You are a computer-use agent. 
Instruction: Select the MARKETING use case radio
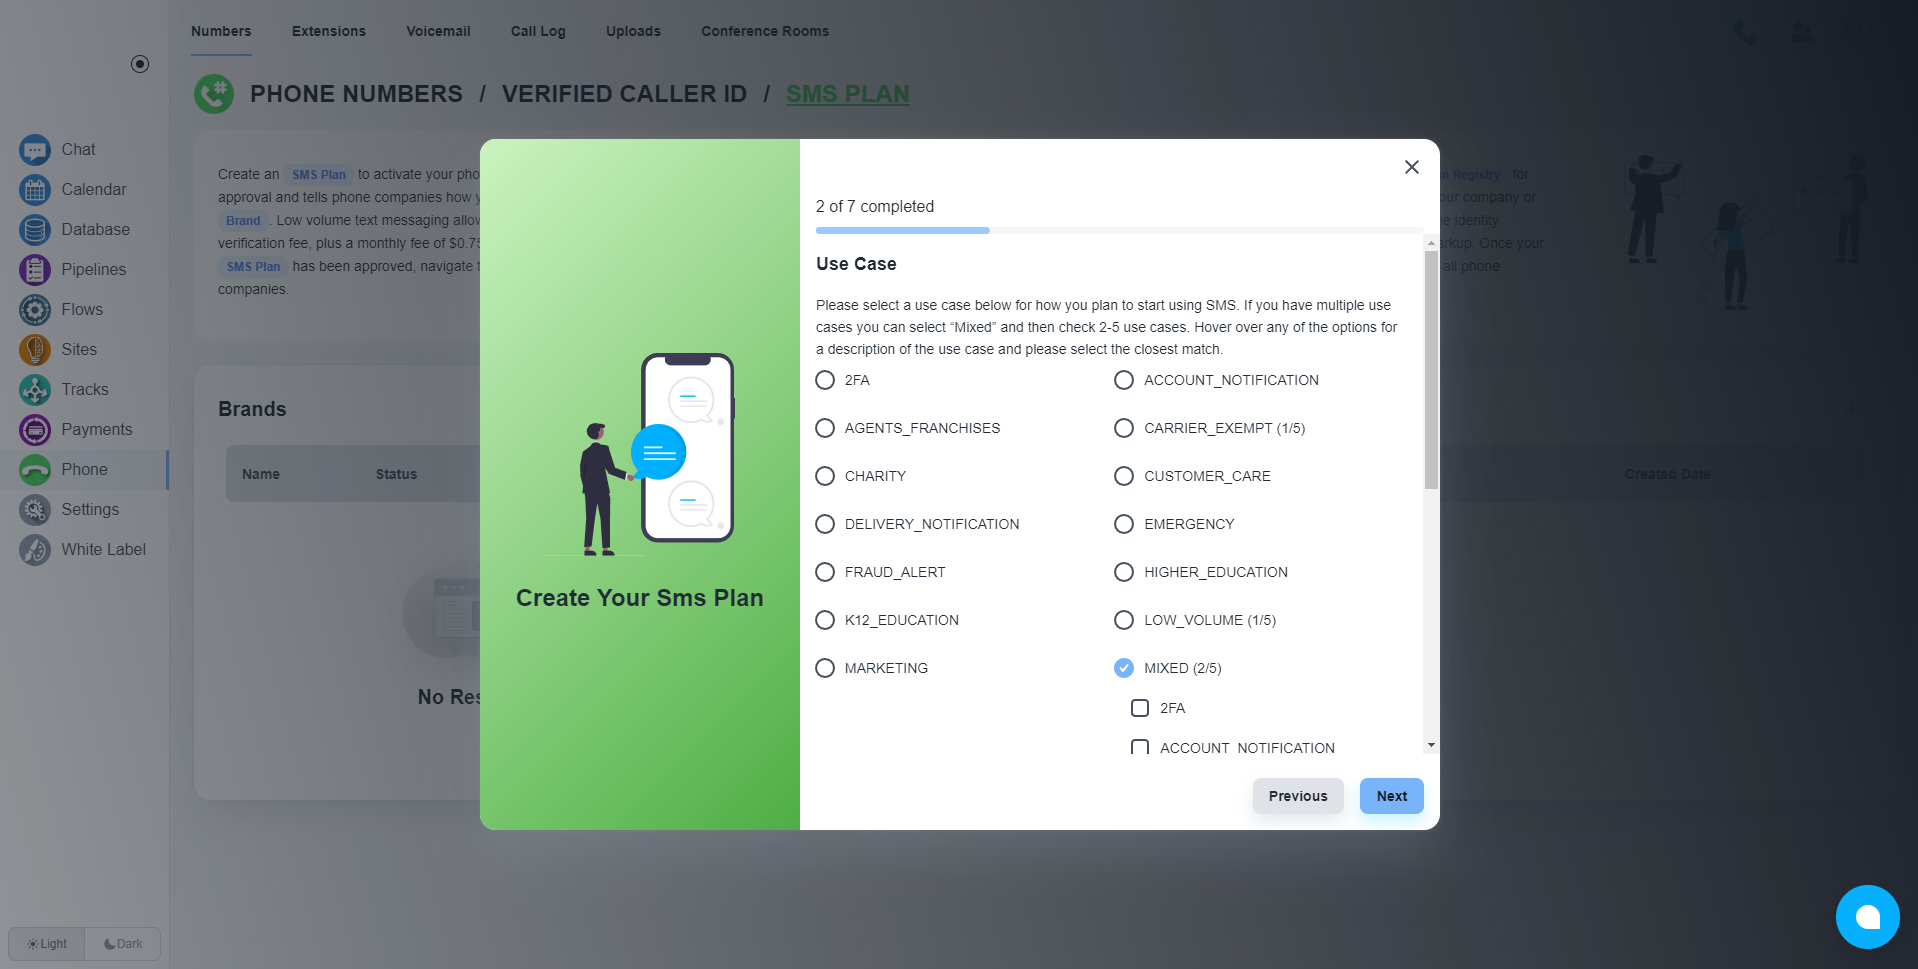tap(825, 668)
